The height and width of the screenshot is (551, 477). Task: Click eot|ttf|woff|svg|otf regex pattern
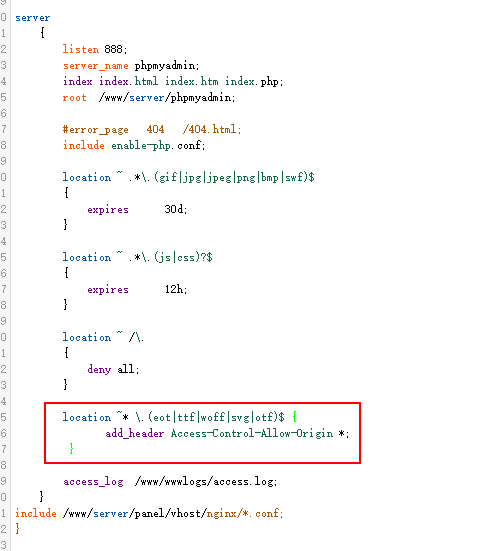(216, 417)
